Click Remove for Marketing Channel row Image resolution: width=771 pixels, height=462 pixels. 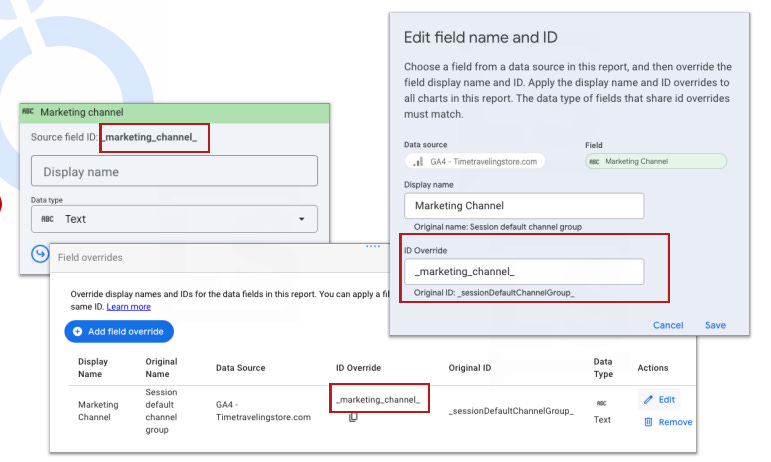[x=668, y=422]
